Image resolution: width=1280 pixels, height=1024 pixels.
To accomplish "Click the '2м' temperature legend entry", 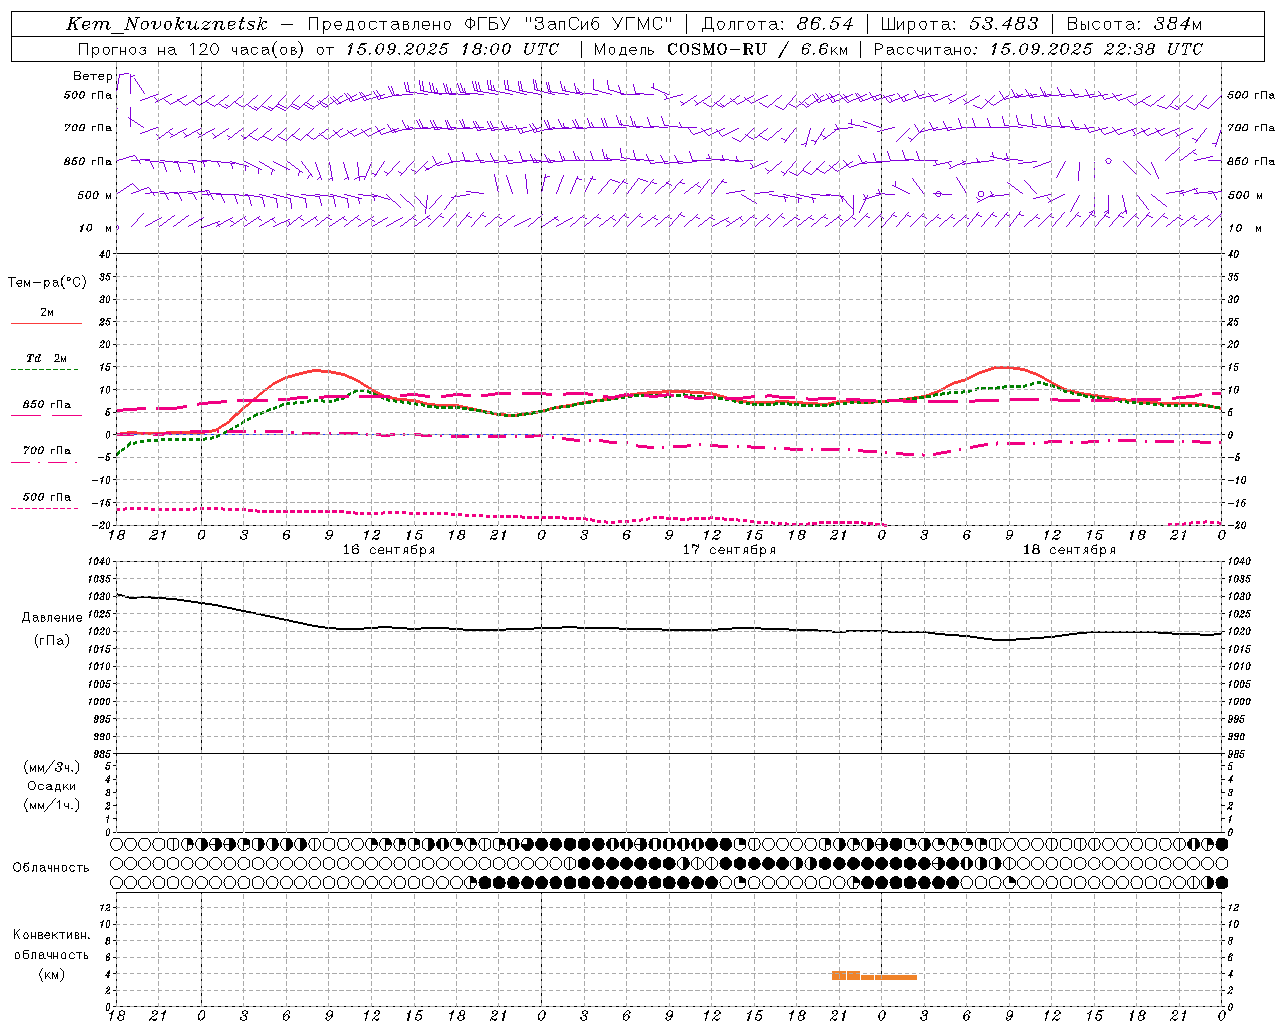I will (47, 313).
